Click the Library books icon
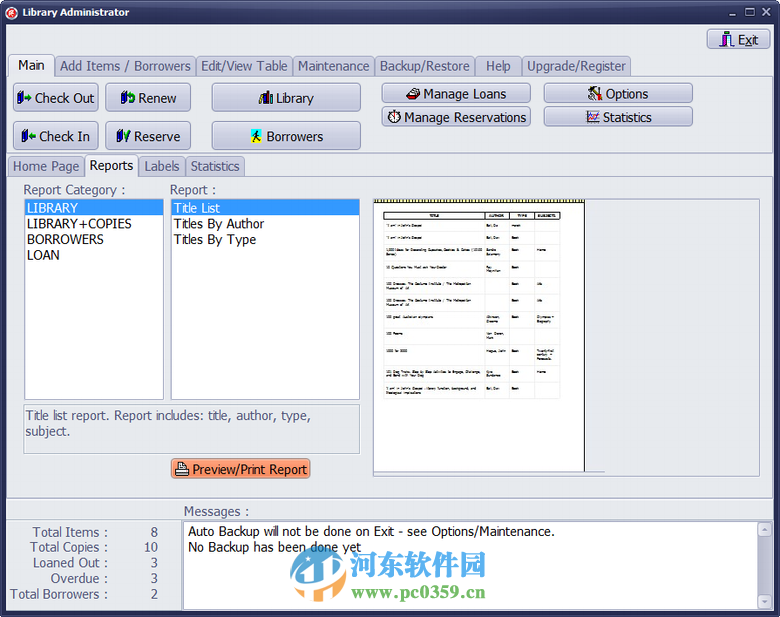The width and height of the screenshot is (780, 617). pos(266,98)
